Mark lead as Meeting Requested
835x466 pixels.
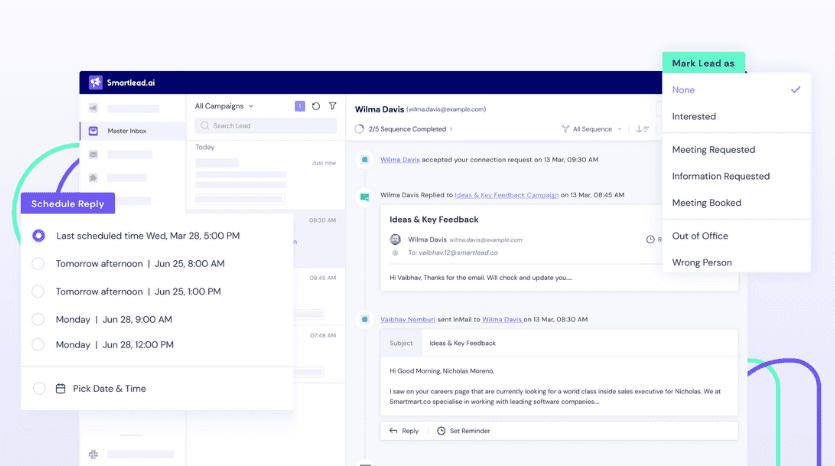pyautogui.click(x=736, y=150)
